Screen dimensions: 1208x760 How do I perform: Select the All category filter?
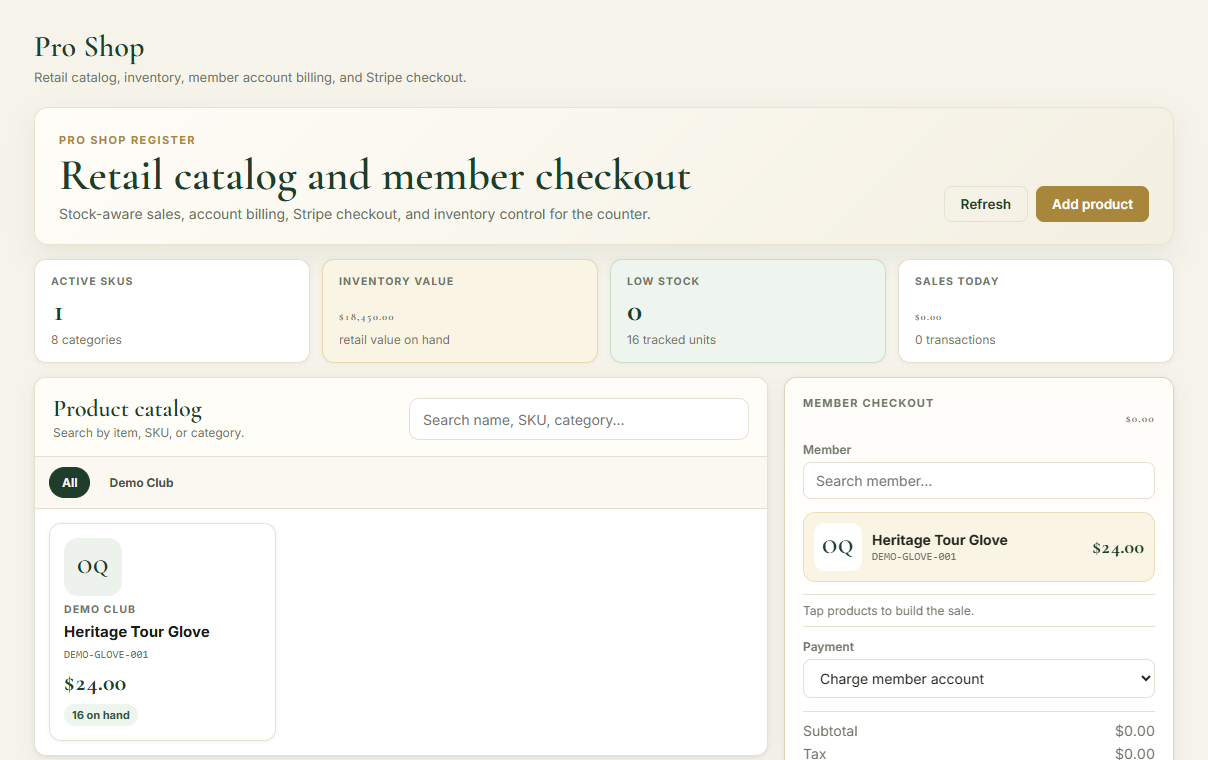[x=69, y=483]
